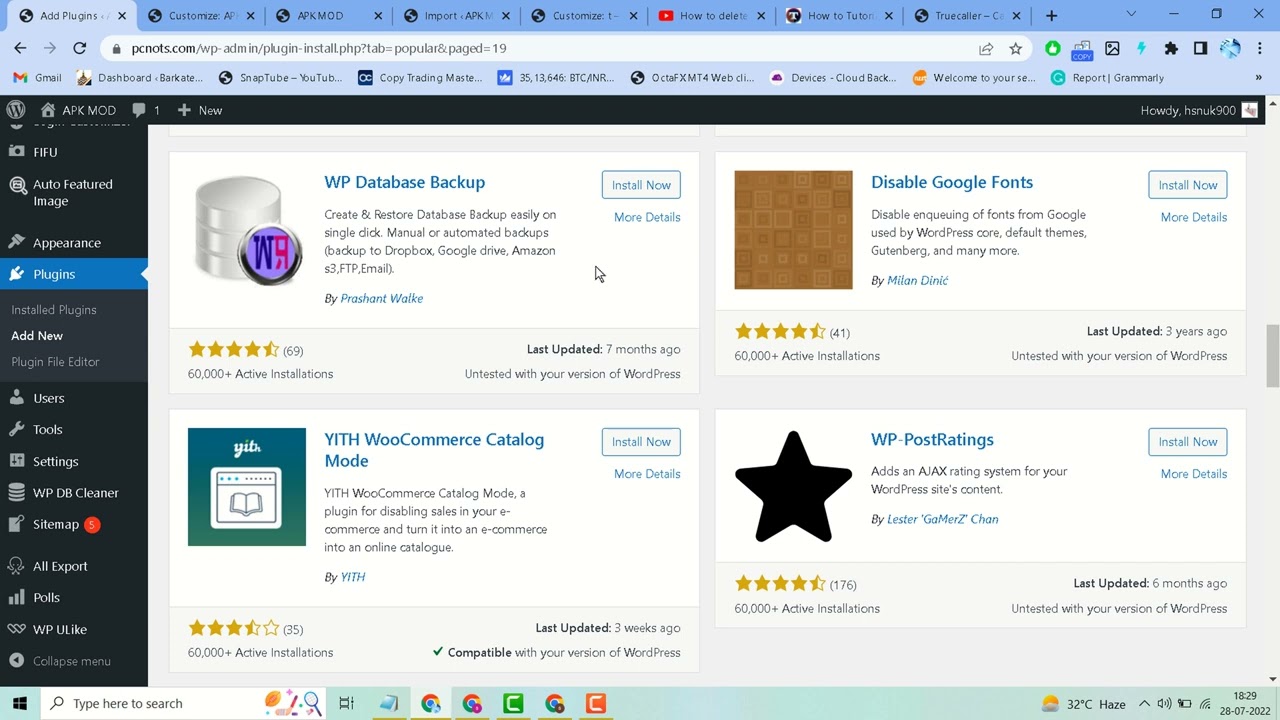The width and height of the screenshot is (1280, 720).
Task: Install the WP-PostRatings plugin
Action: [x=1188, y=442]
